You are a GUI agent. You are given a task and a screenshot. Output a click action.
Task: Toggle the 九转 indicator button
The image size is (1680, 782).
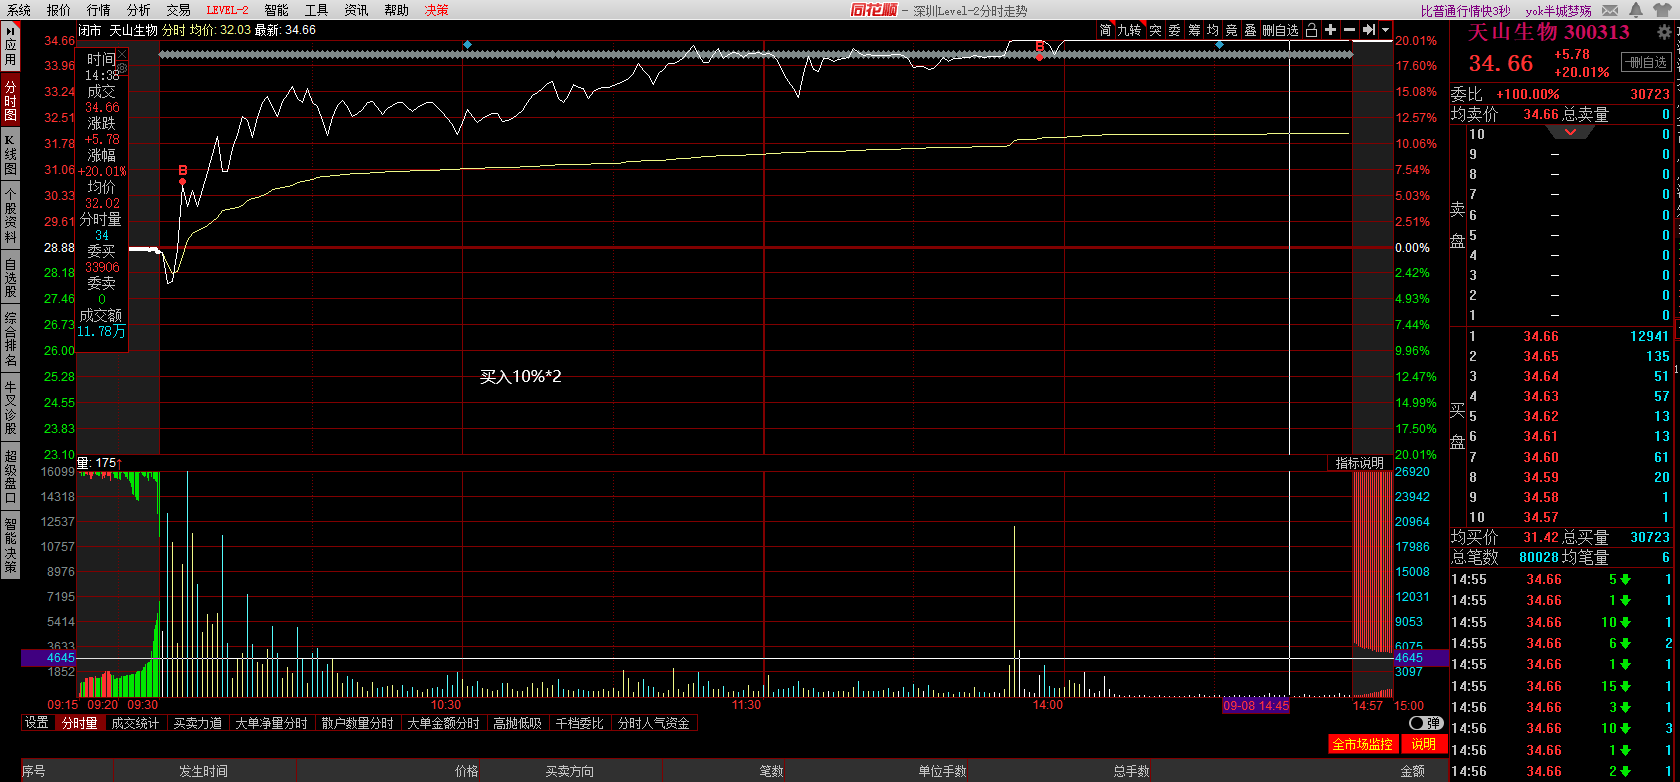coord(1130,30)
